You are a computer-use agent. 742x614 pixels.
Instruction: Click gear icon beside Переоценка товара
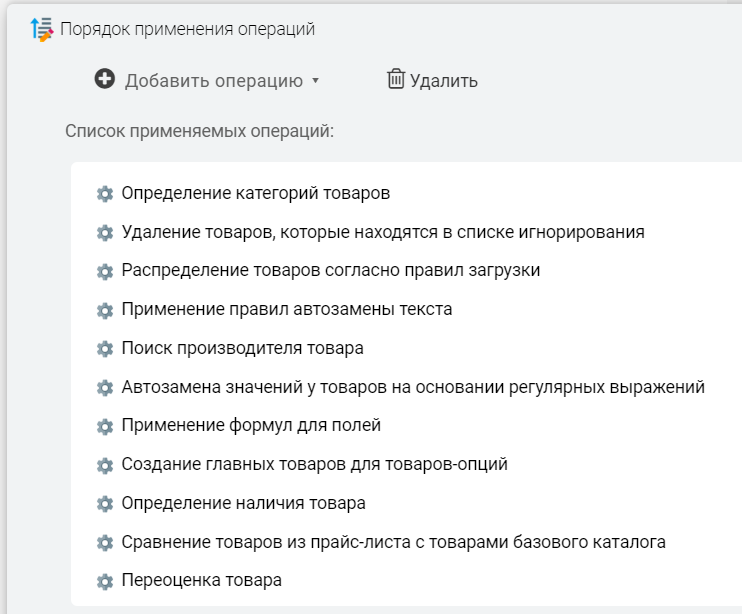(104, 581)
